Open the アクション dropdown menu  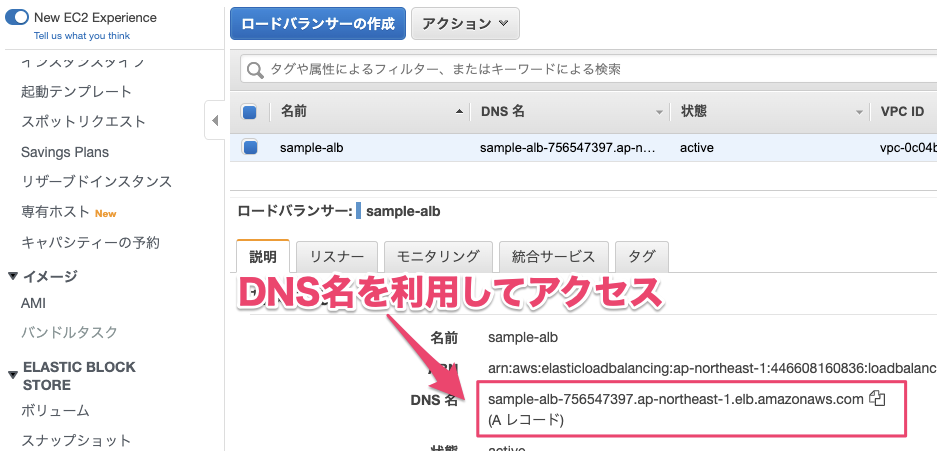pos(465,23)
